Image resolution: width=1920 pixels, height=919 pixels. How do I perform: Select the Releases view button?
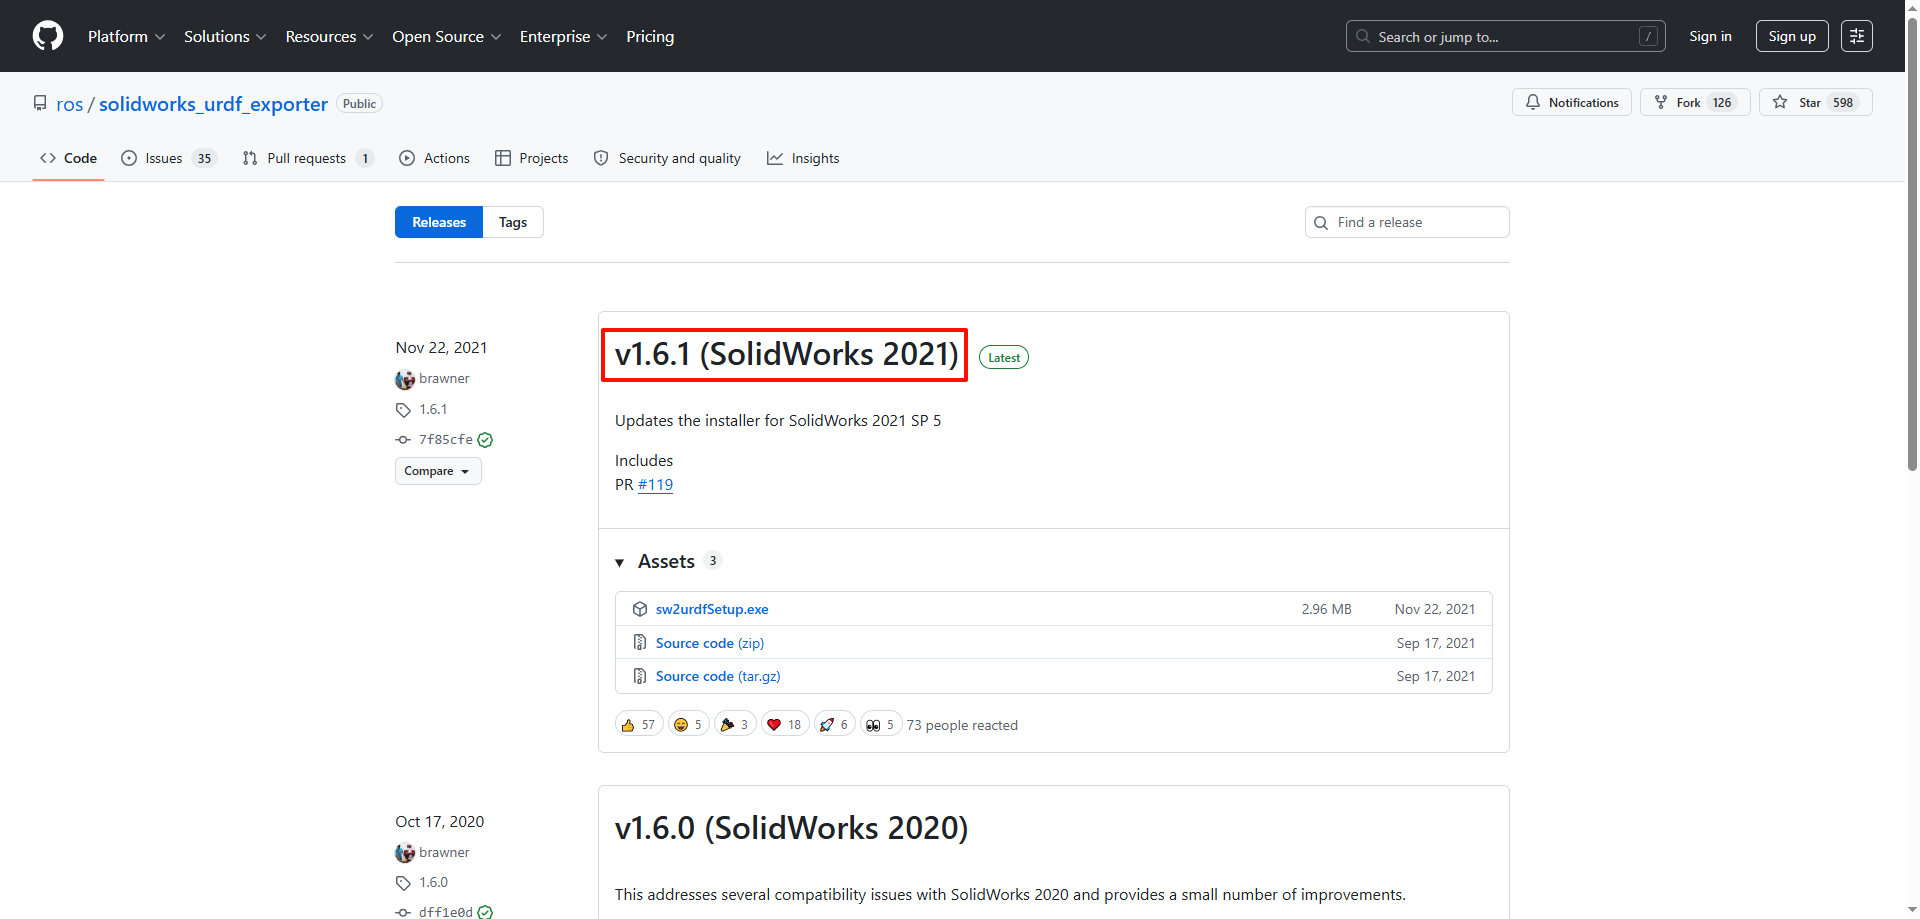click(439, 222)
